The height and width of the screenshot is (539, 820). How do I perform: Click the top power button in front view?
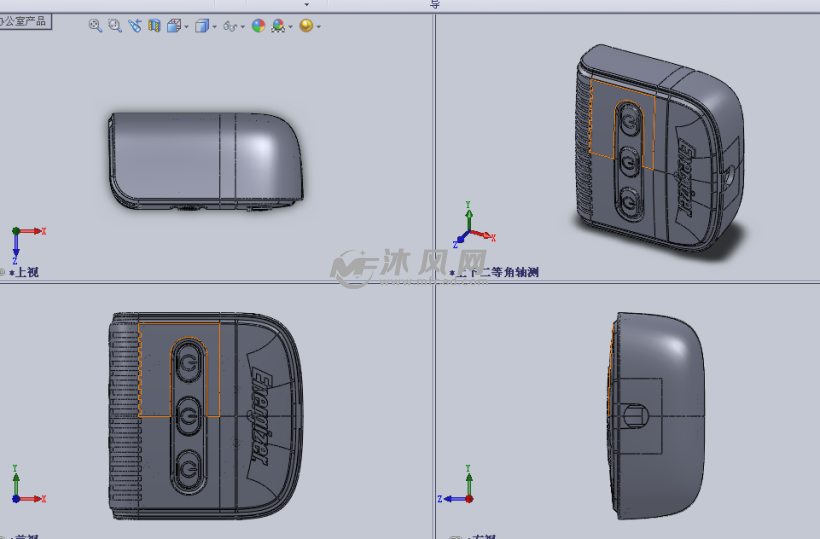click(188, 362)
